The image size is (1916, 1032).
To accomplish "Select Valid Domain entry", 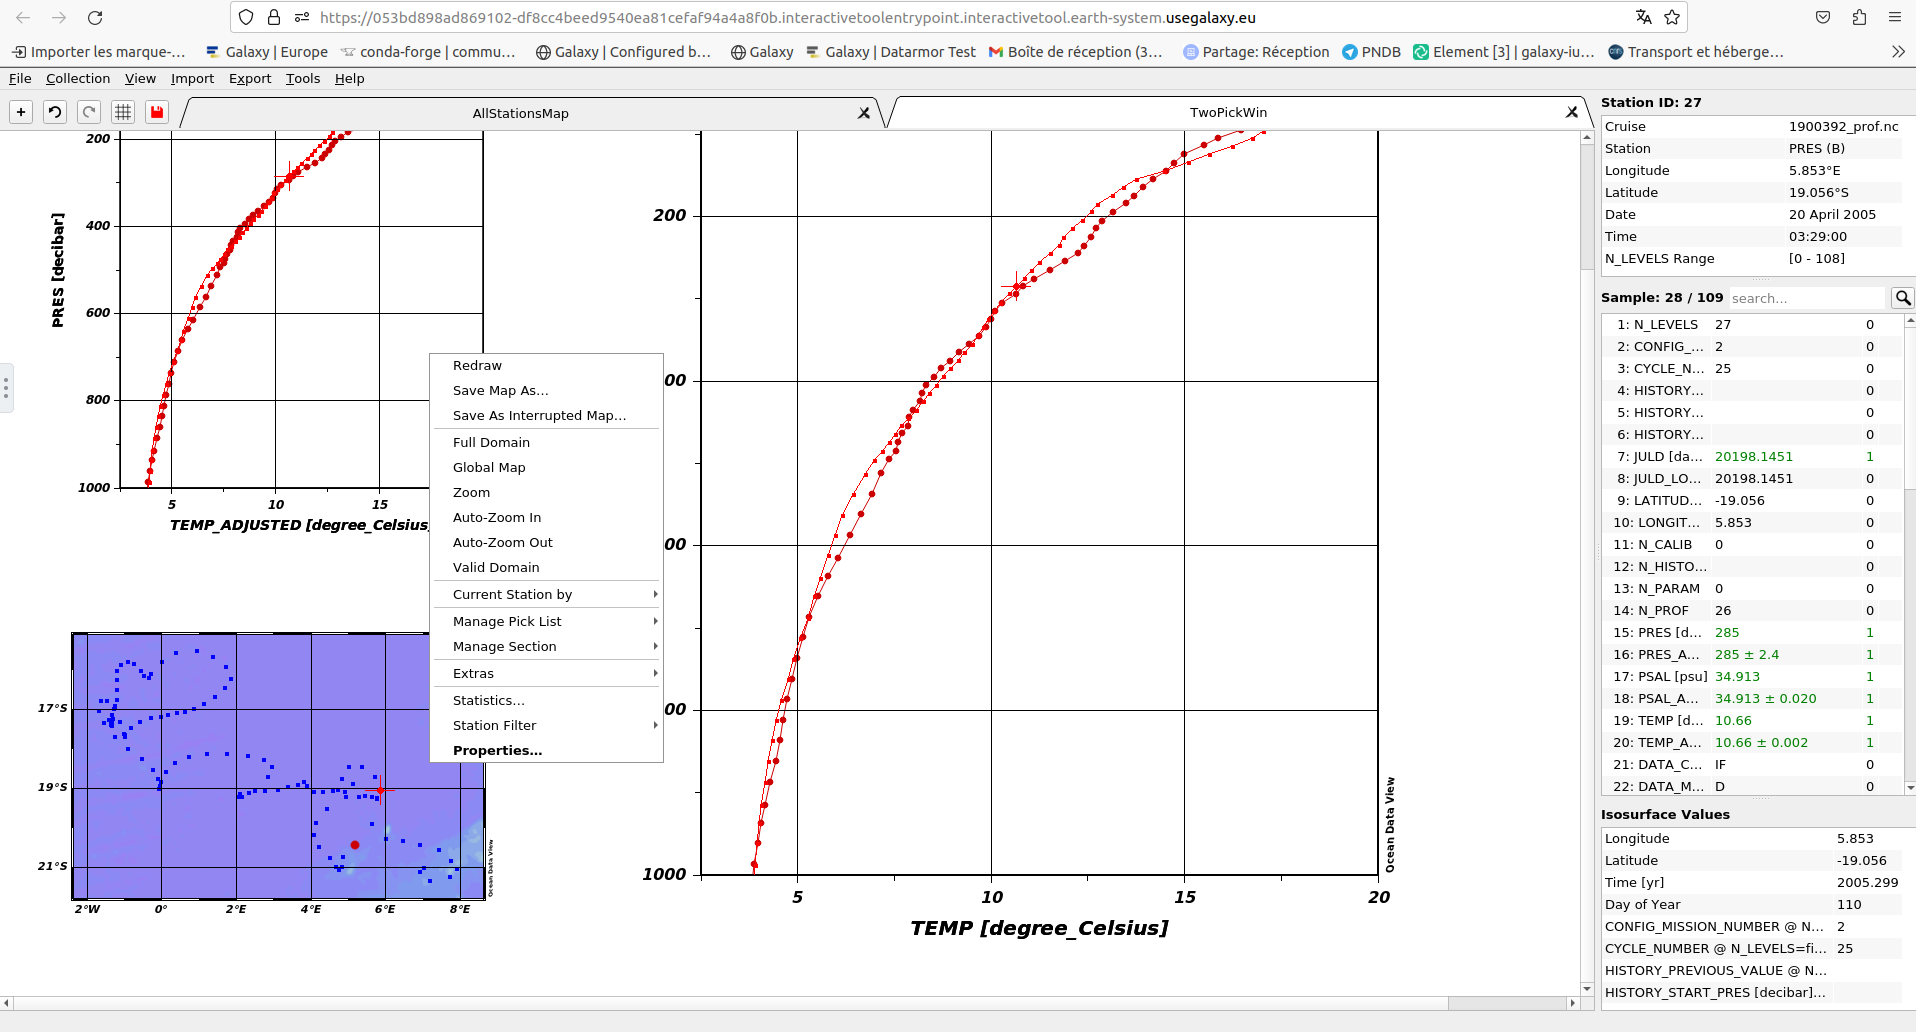I will tap(546, 568).
